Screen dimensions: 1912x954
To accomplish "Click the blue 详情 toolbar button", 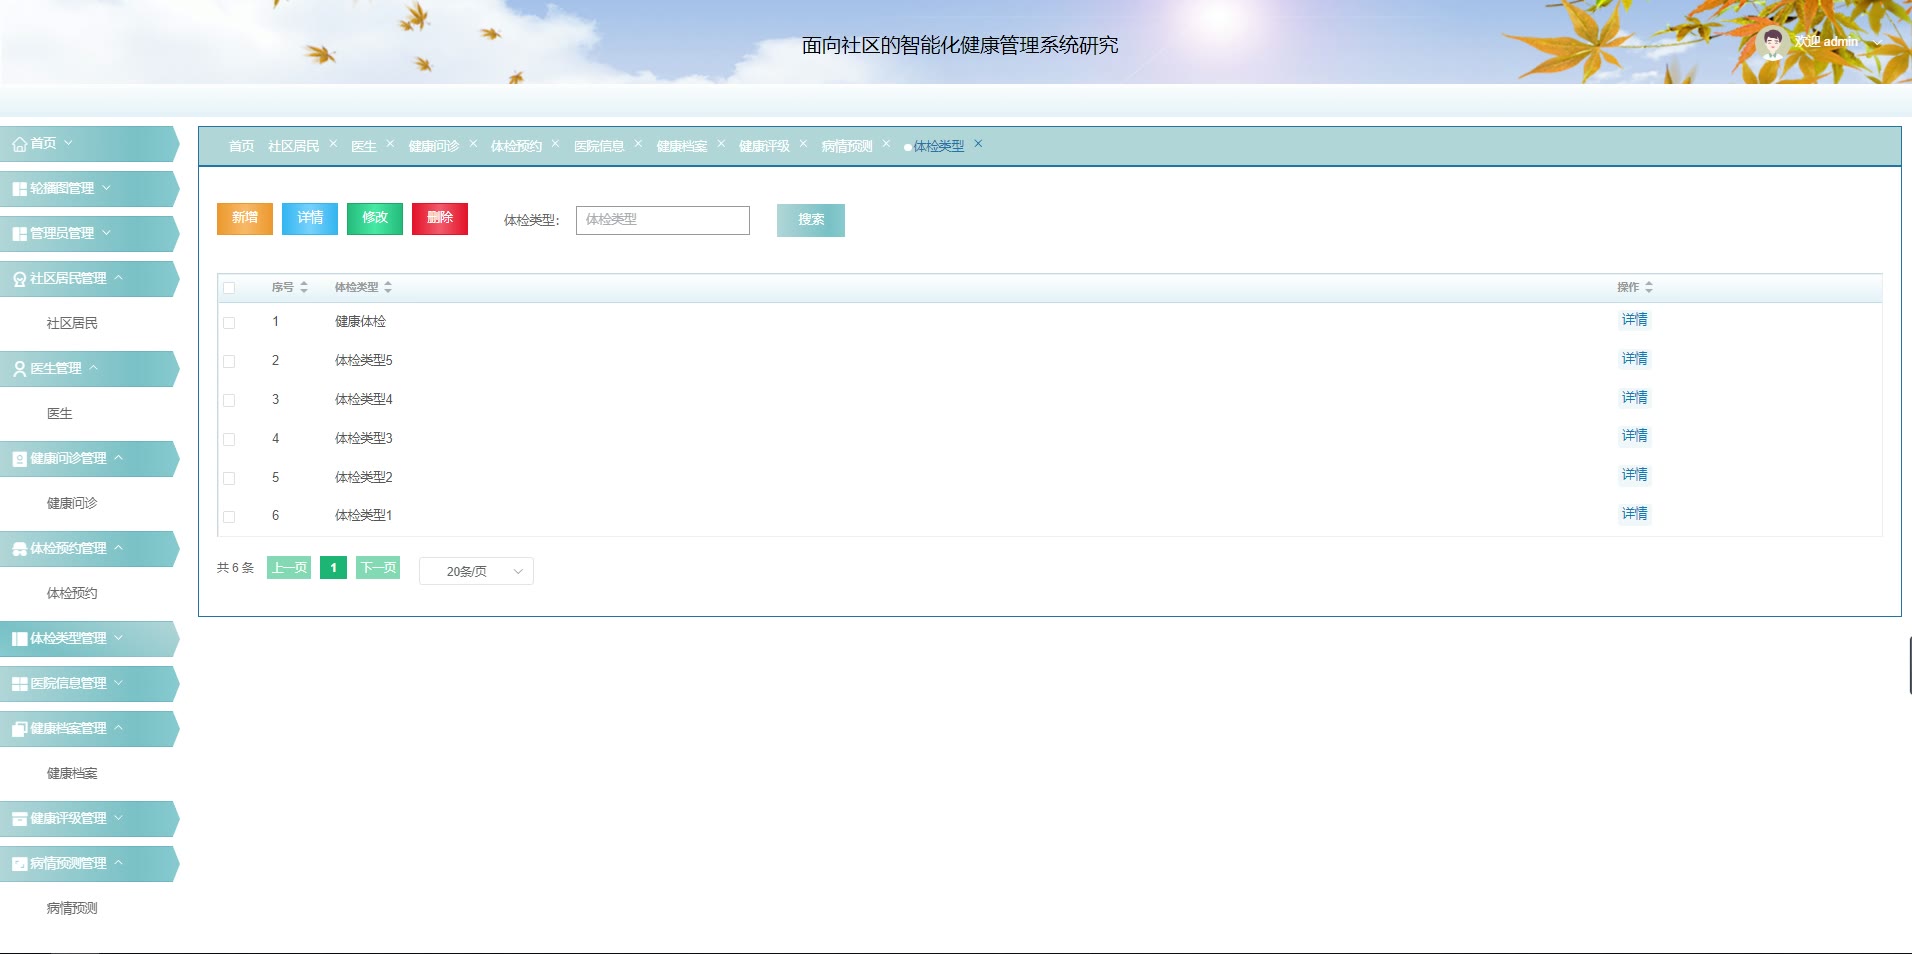I will [310, 219].
